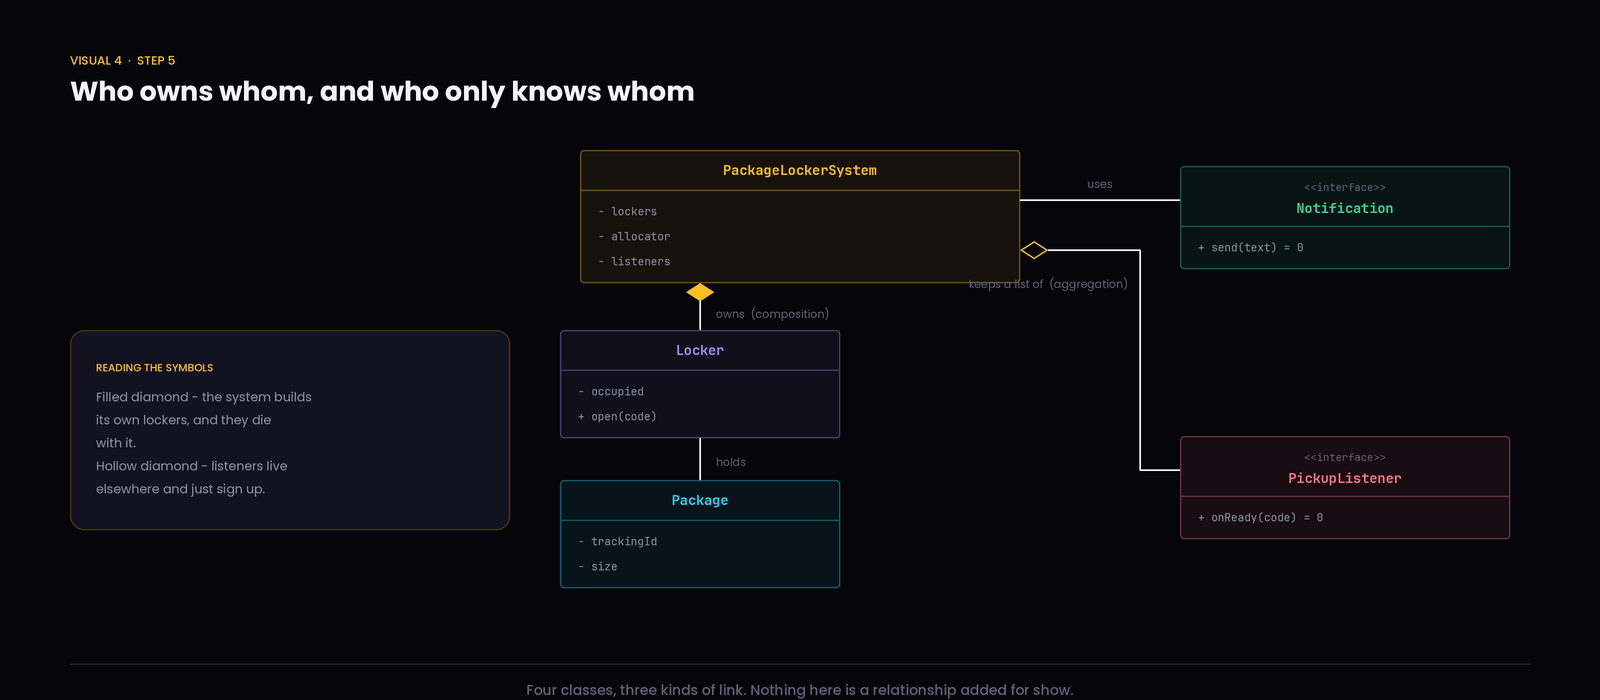This screenshot has width=1600, height=700.
Task: Click the lockers attribute
Action: [628, 212]
